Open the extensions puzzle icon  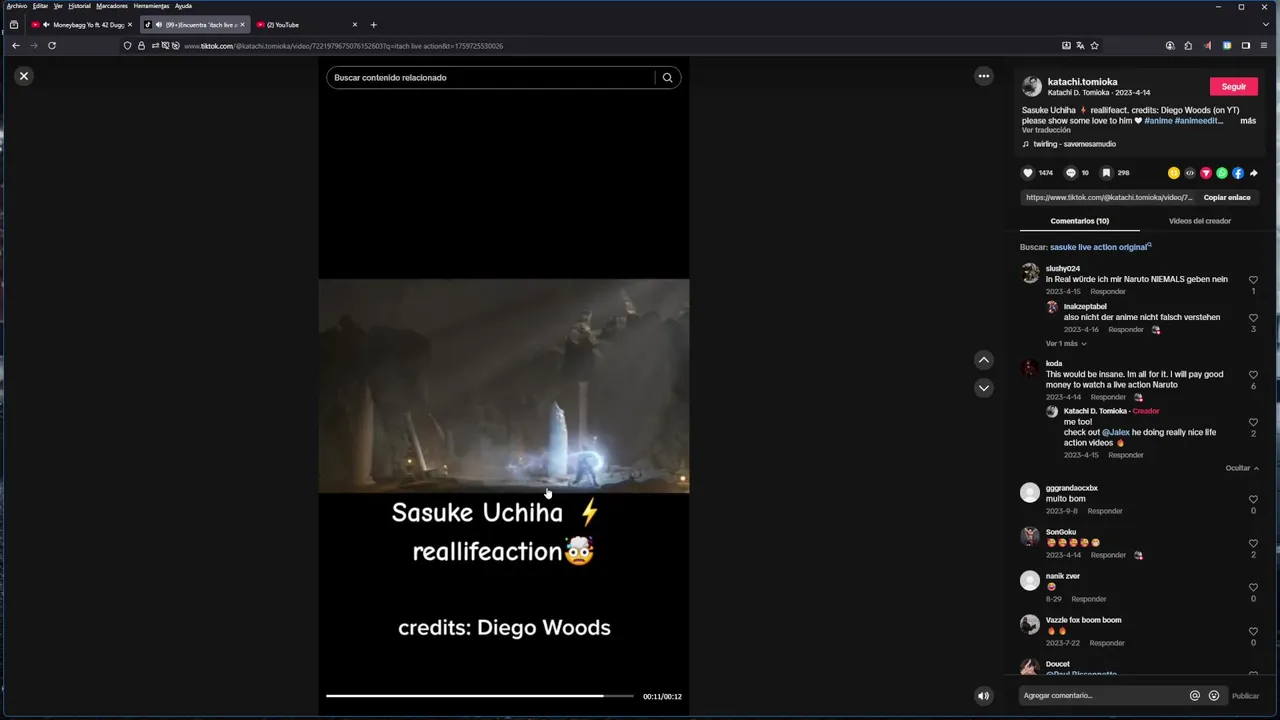(x=1188, y=45)
